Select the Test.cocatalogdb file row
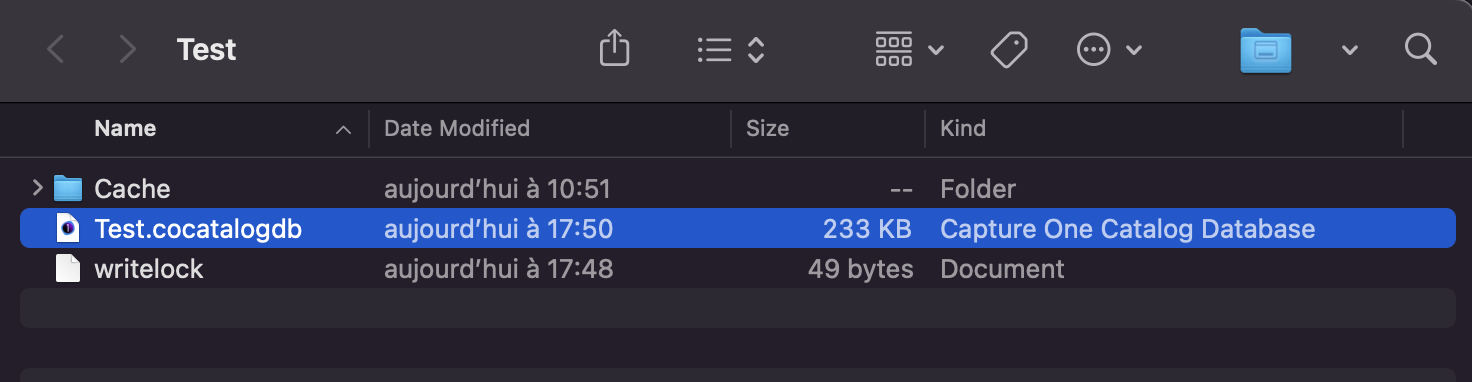1472x382 pixels. tap(738, 229)
